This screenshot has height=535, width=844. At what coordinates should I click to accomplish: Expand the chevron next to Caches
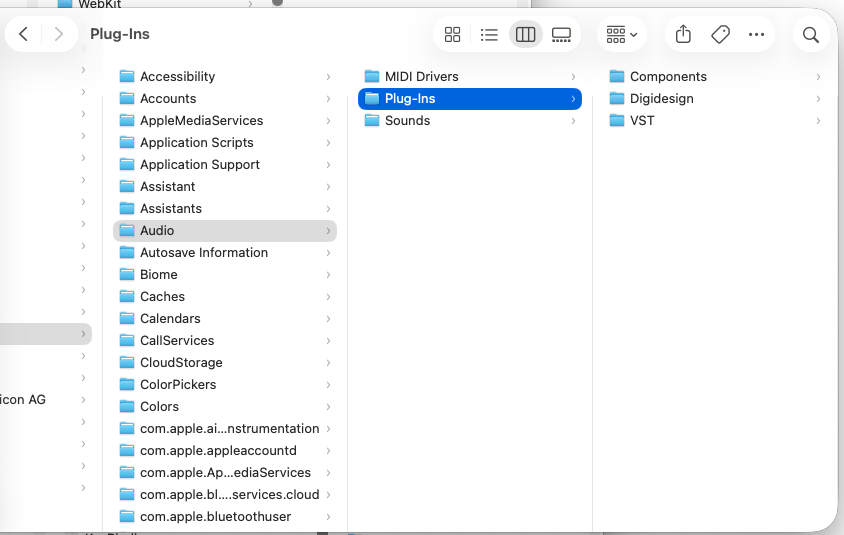[328, 297]
